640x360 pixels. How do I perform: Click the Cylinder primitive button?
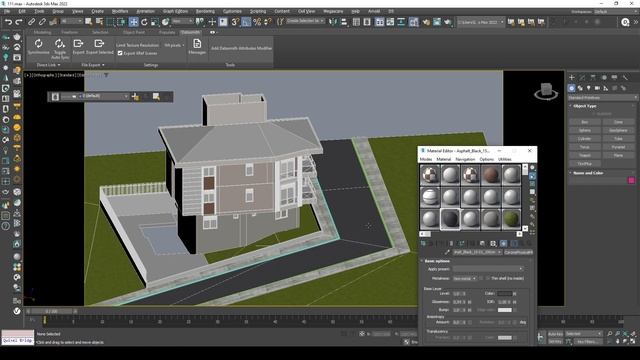584,139
